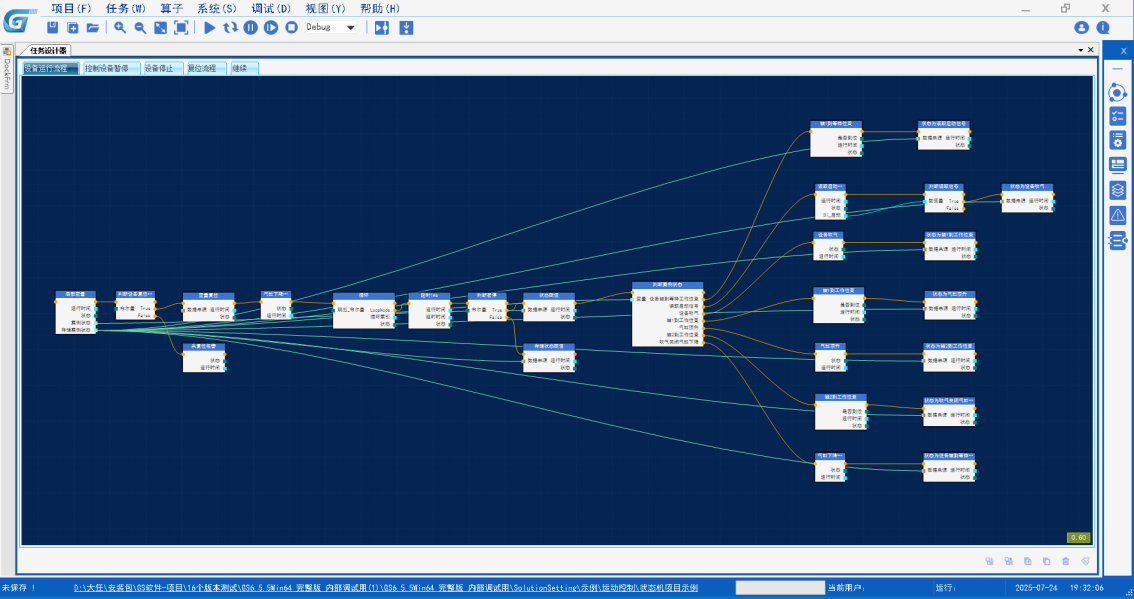Open the checklist sidebar icon

coord(1117,116)
